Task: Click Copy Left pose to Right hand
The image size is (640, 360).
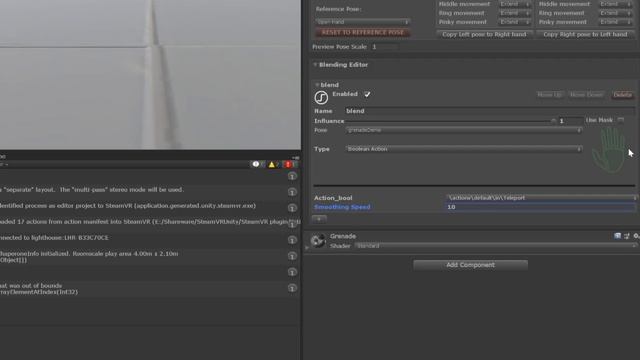Action: tap(484, 34)
